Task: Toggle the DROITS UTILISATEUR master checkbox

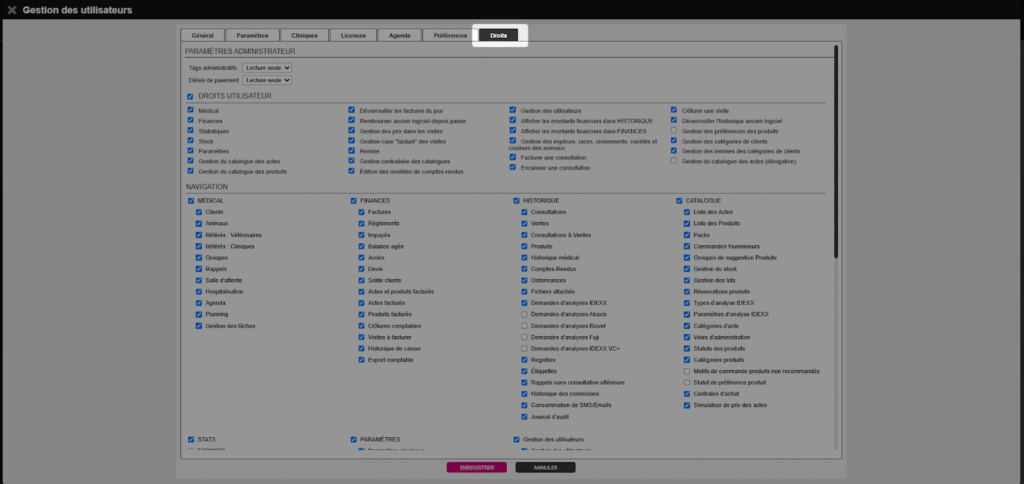Action: click(190, 96)
